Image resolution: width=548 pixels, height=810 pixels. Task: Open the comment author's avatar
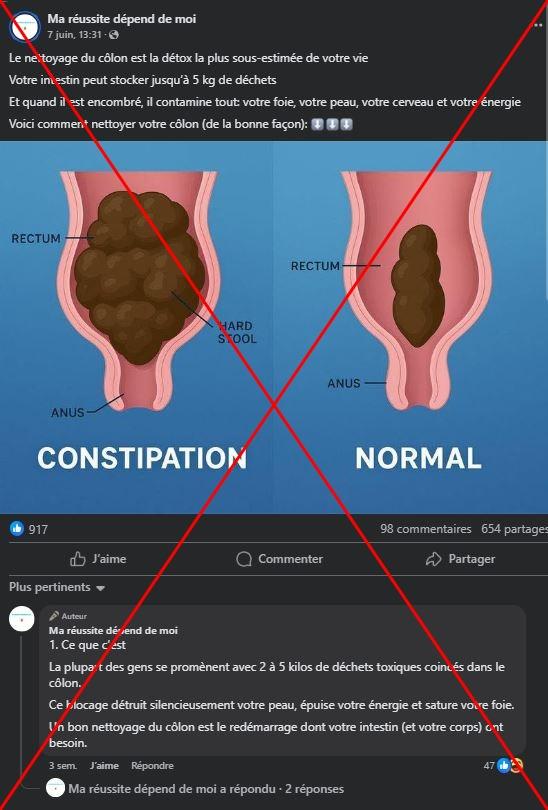[x=22, y=618]
